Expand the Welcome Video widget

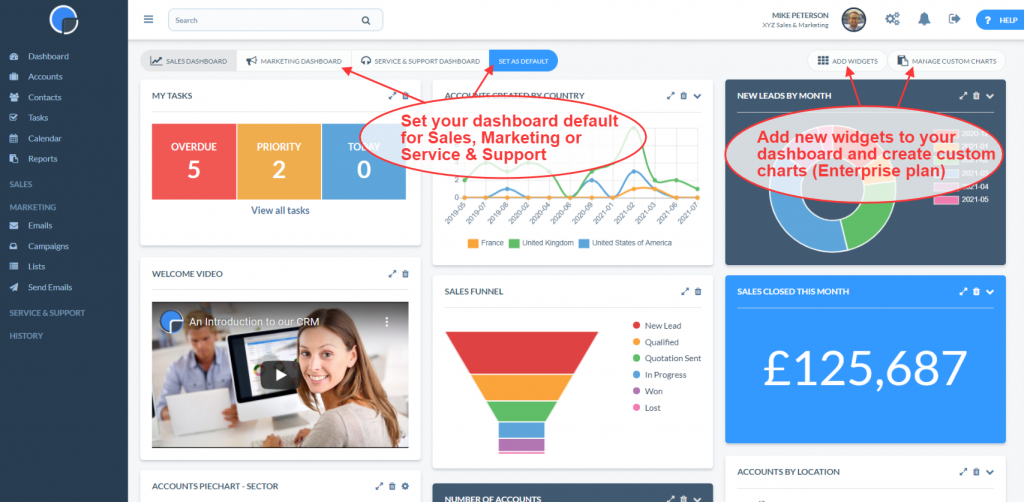click(392, 274)
